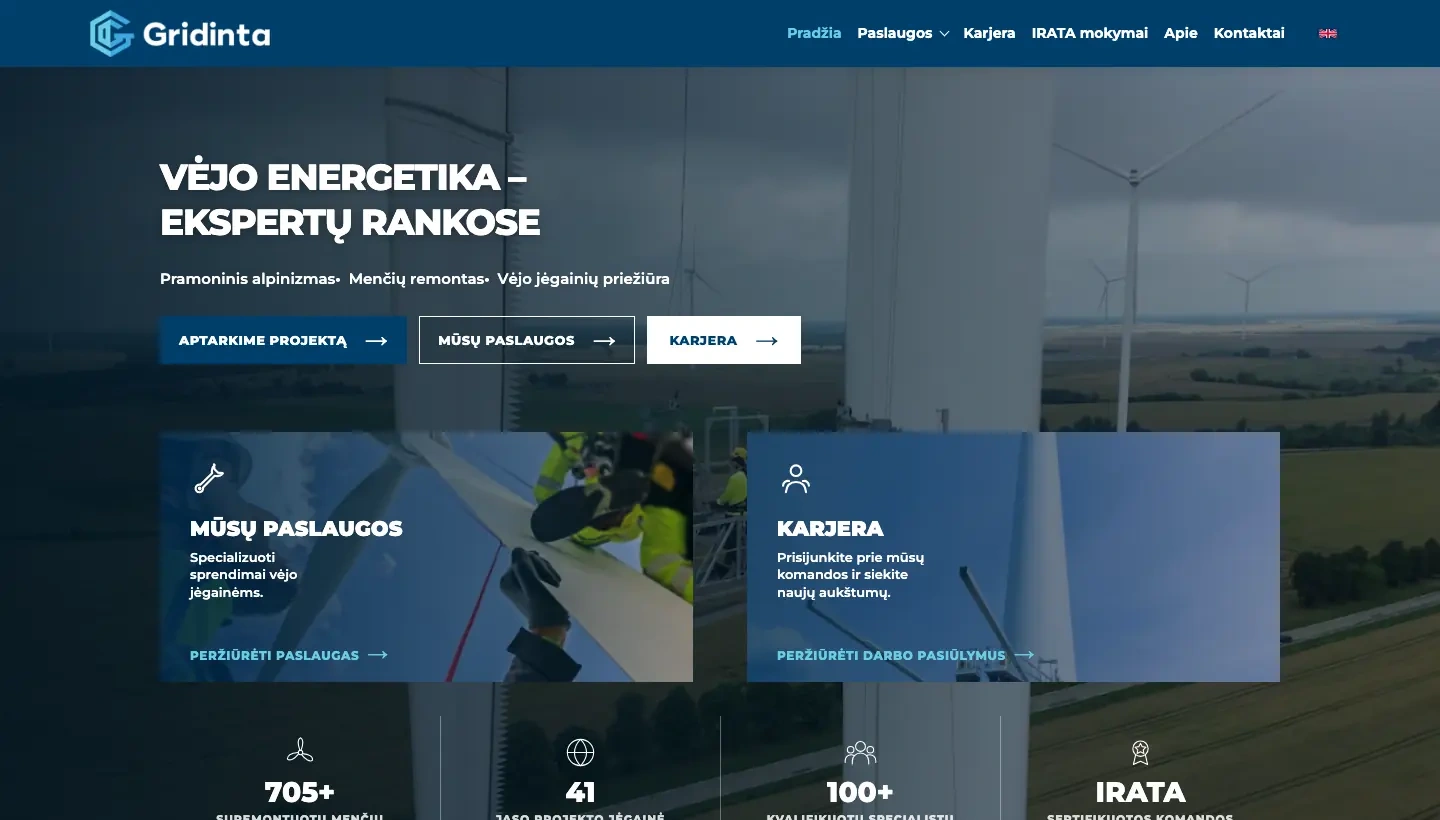The height and width of the screenshot is (820, 1440).
Task: Click the text 'Menčių remontas'
Action: pos(417,279)
